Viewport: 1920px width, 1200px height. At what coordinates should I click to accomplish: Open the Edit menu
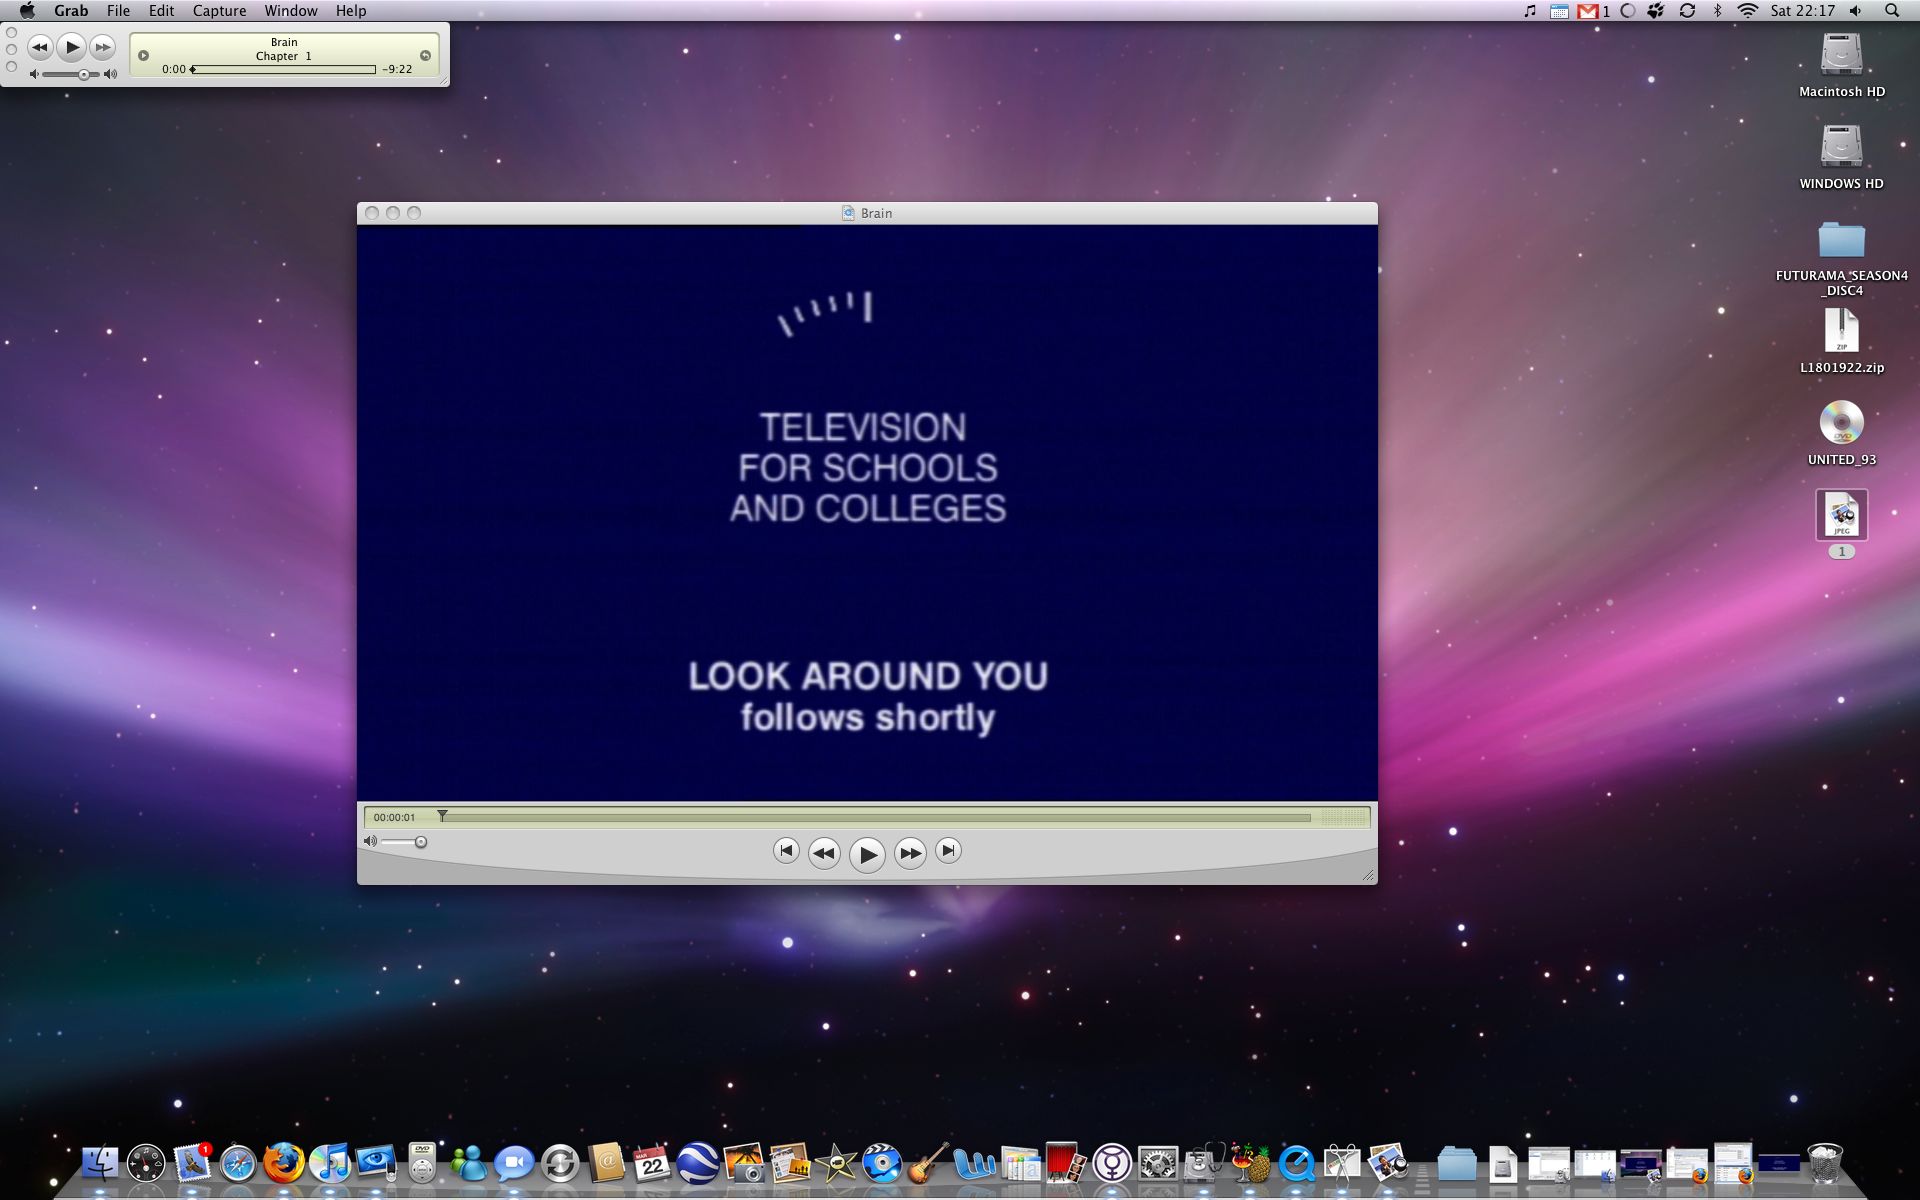coord(161,11)
